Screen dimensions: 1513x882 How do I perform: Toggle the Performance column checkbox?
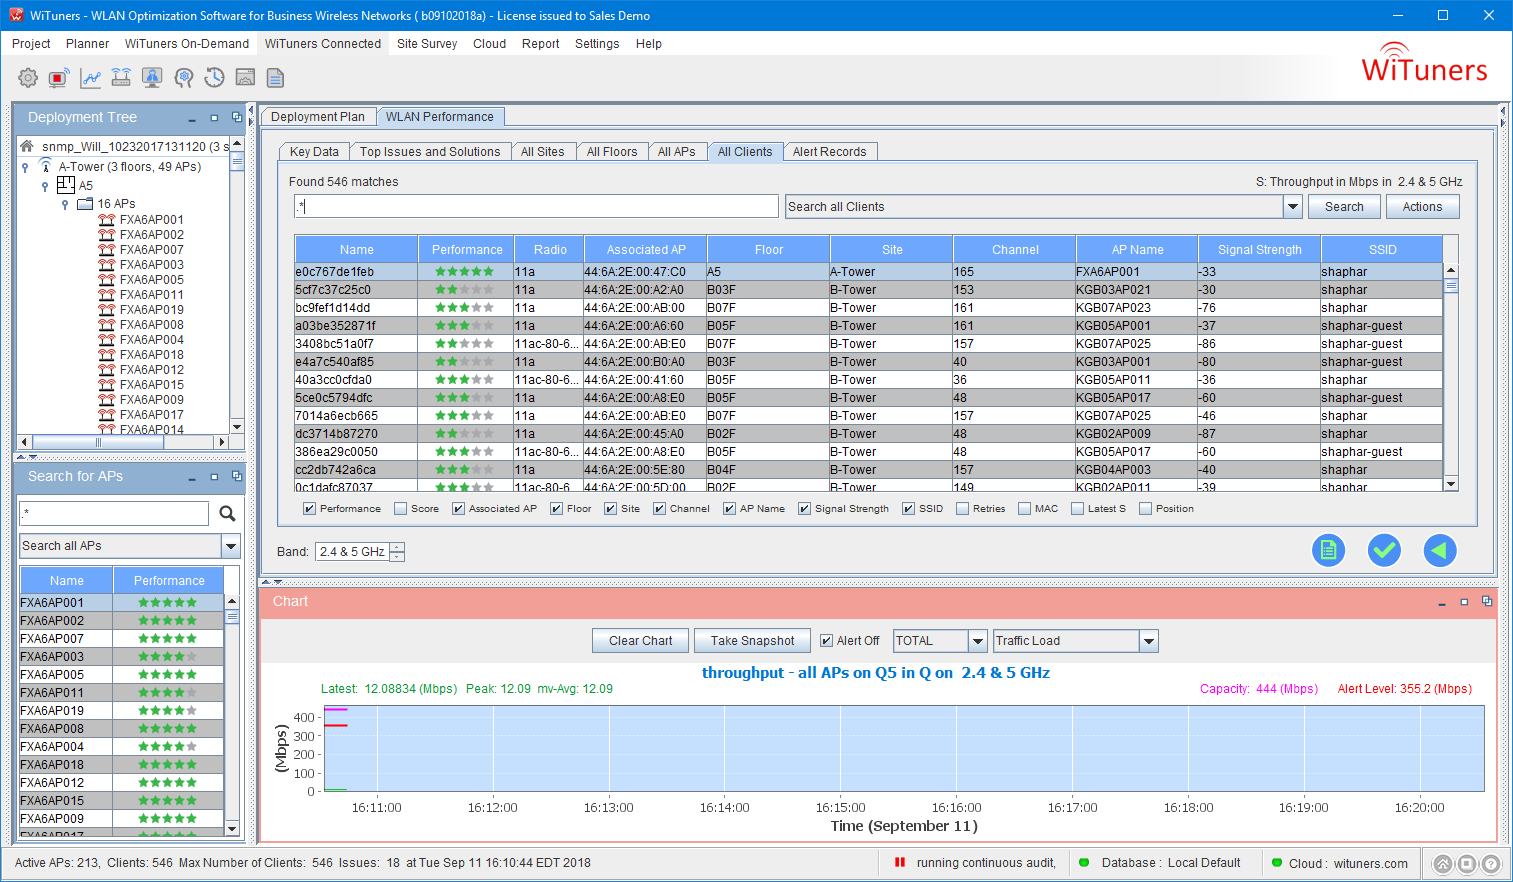[x=309, y=509]
